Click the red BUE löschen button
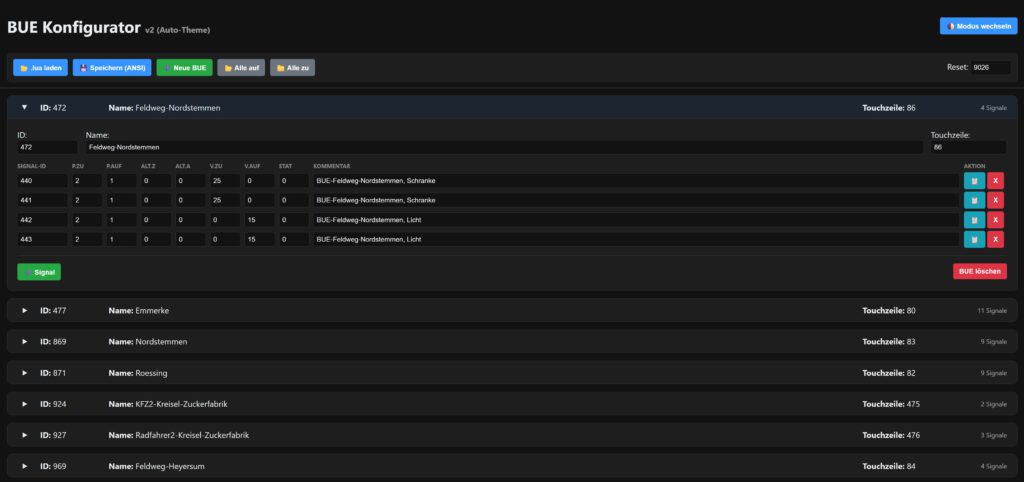Viewport: 1024px width, 482px height. point(979,272)
